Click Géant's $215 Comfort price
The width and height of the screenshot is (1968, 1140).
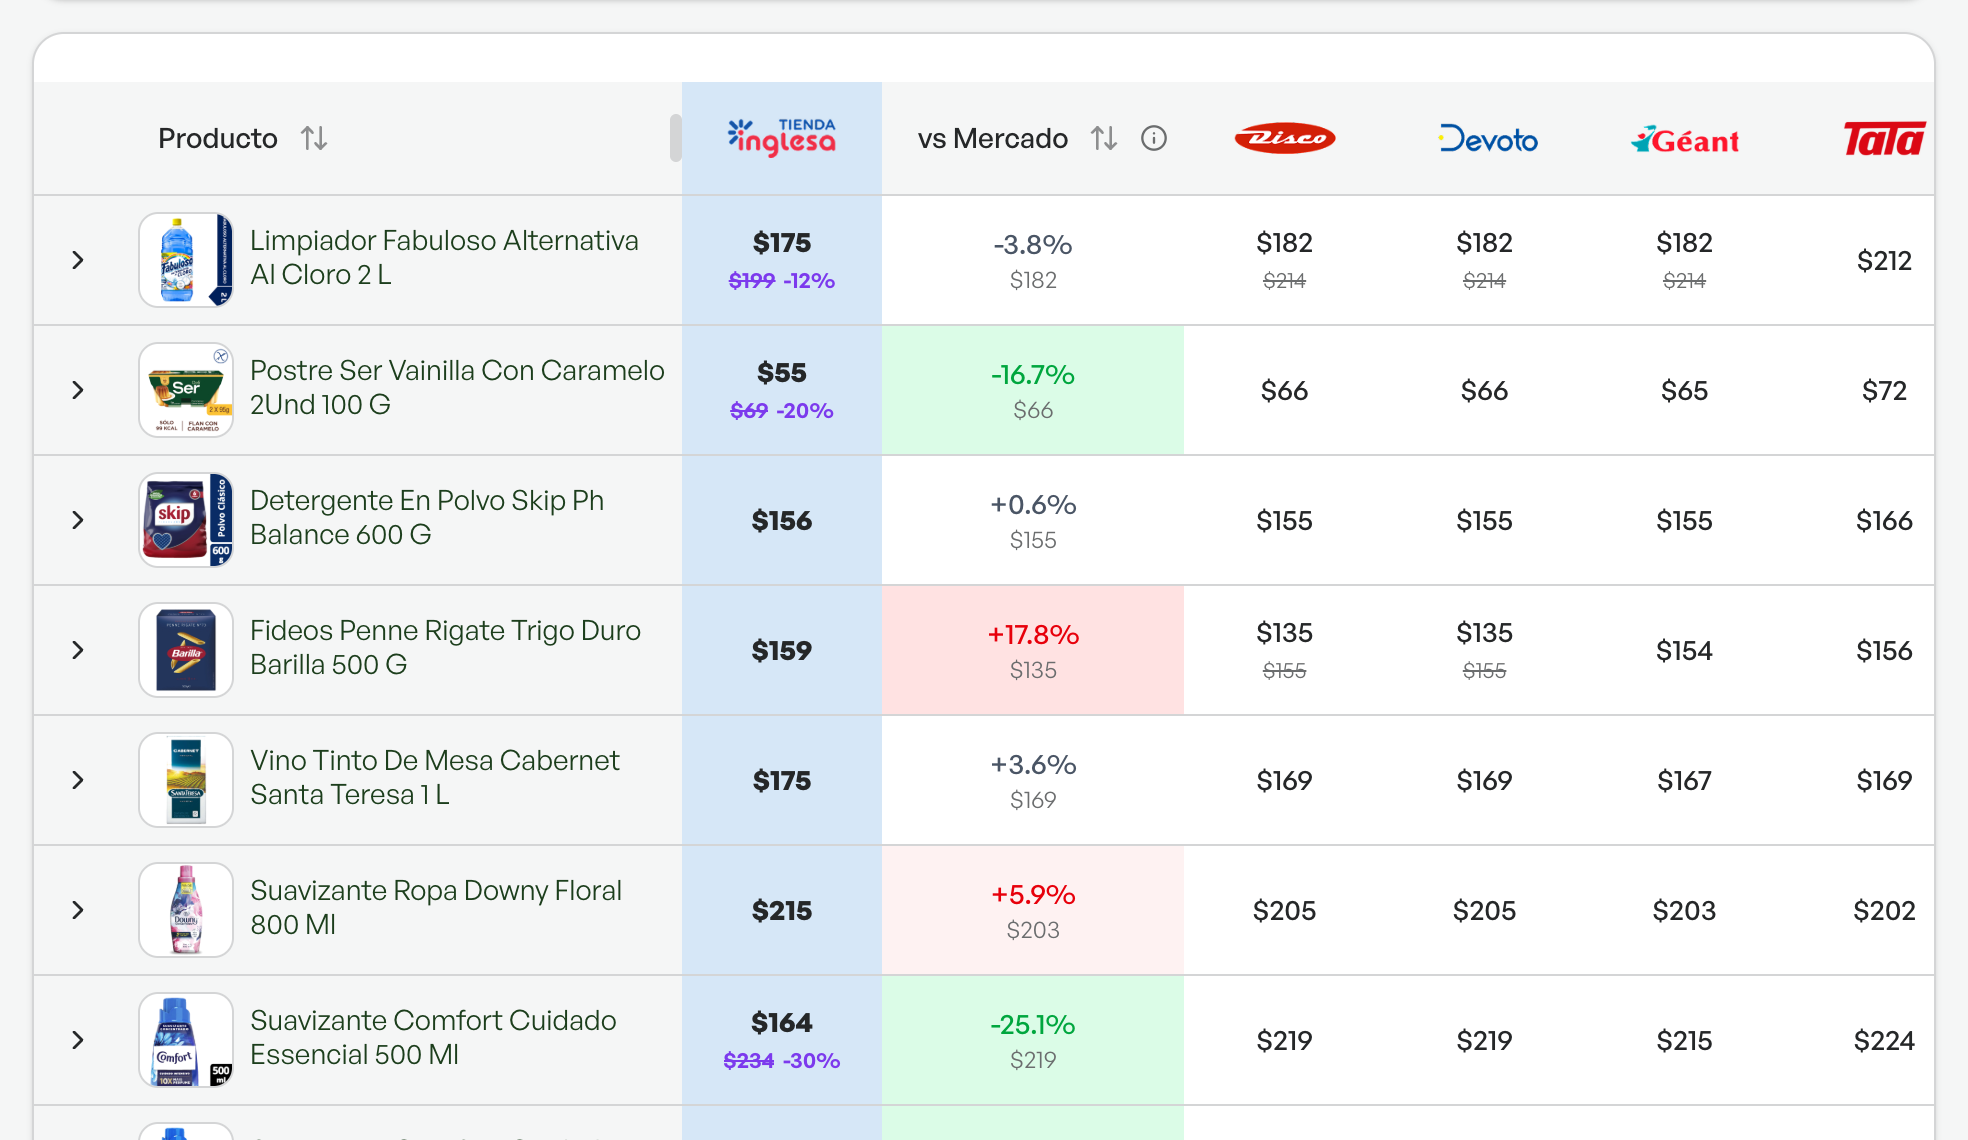pyautogui.click(x=1685, y=1041)
